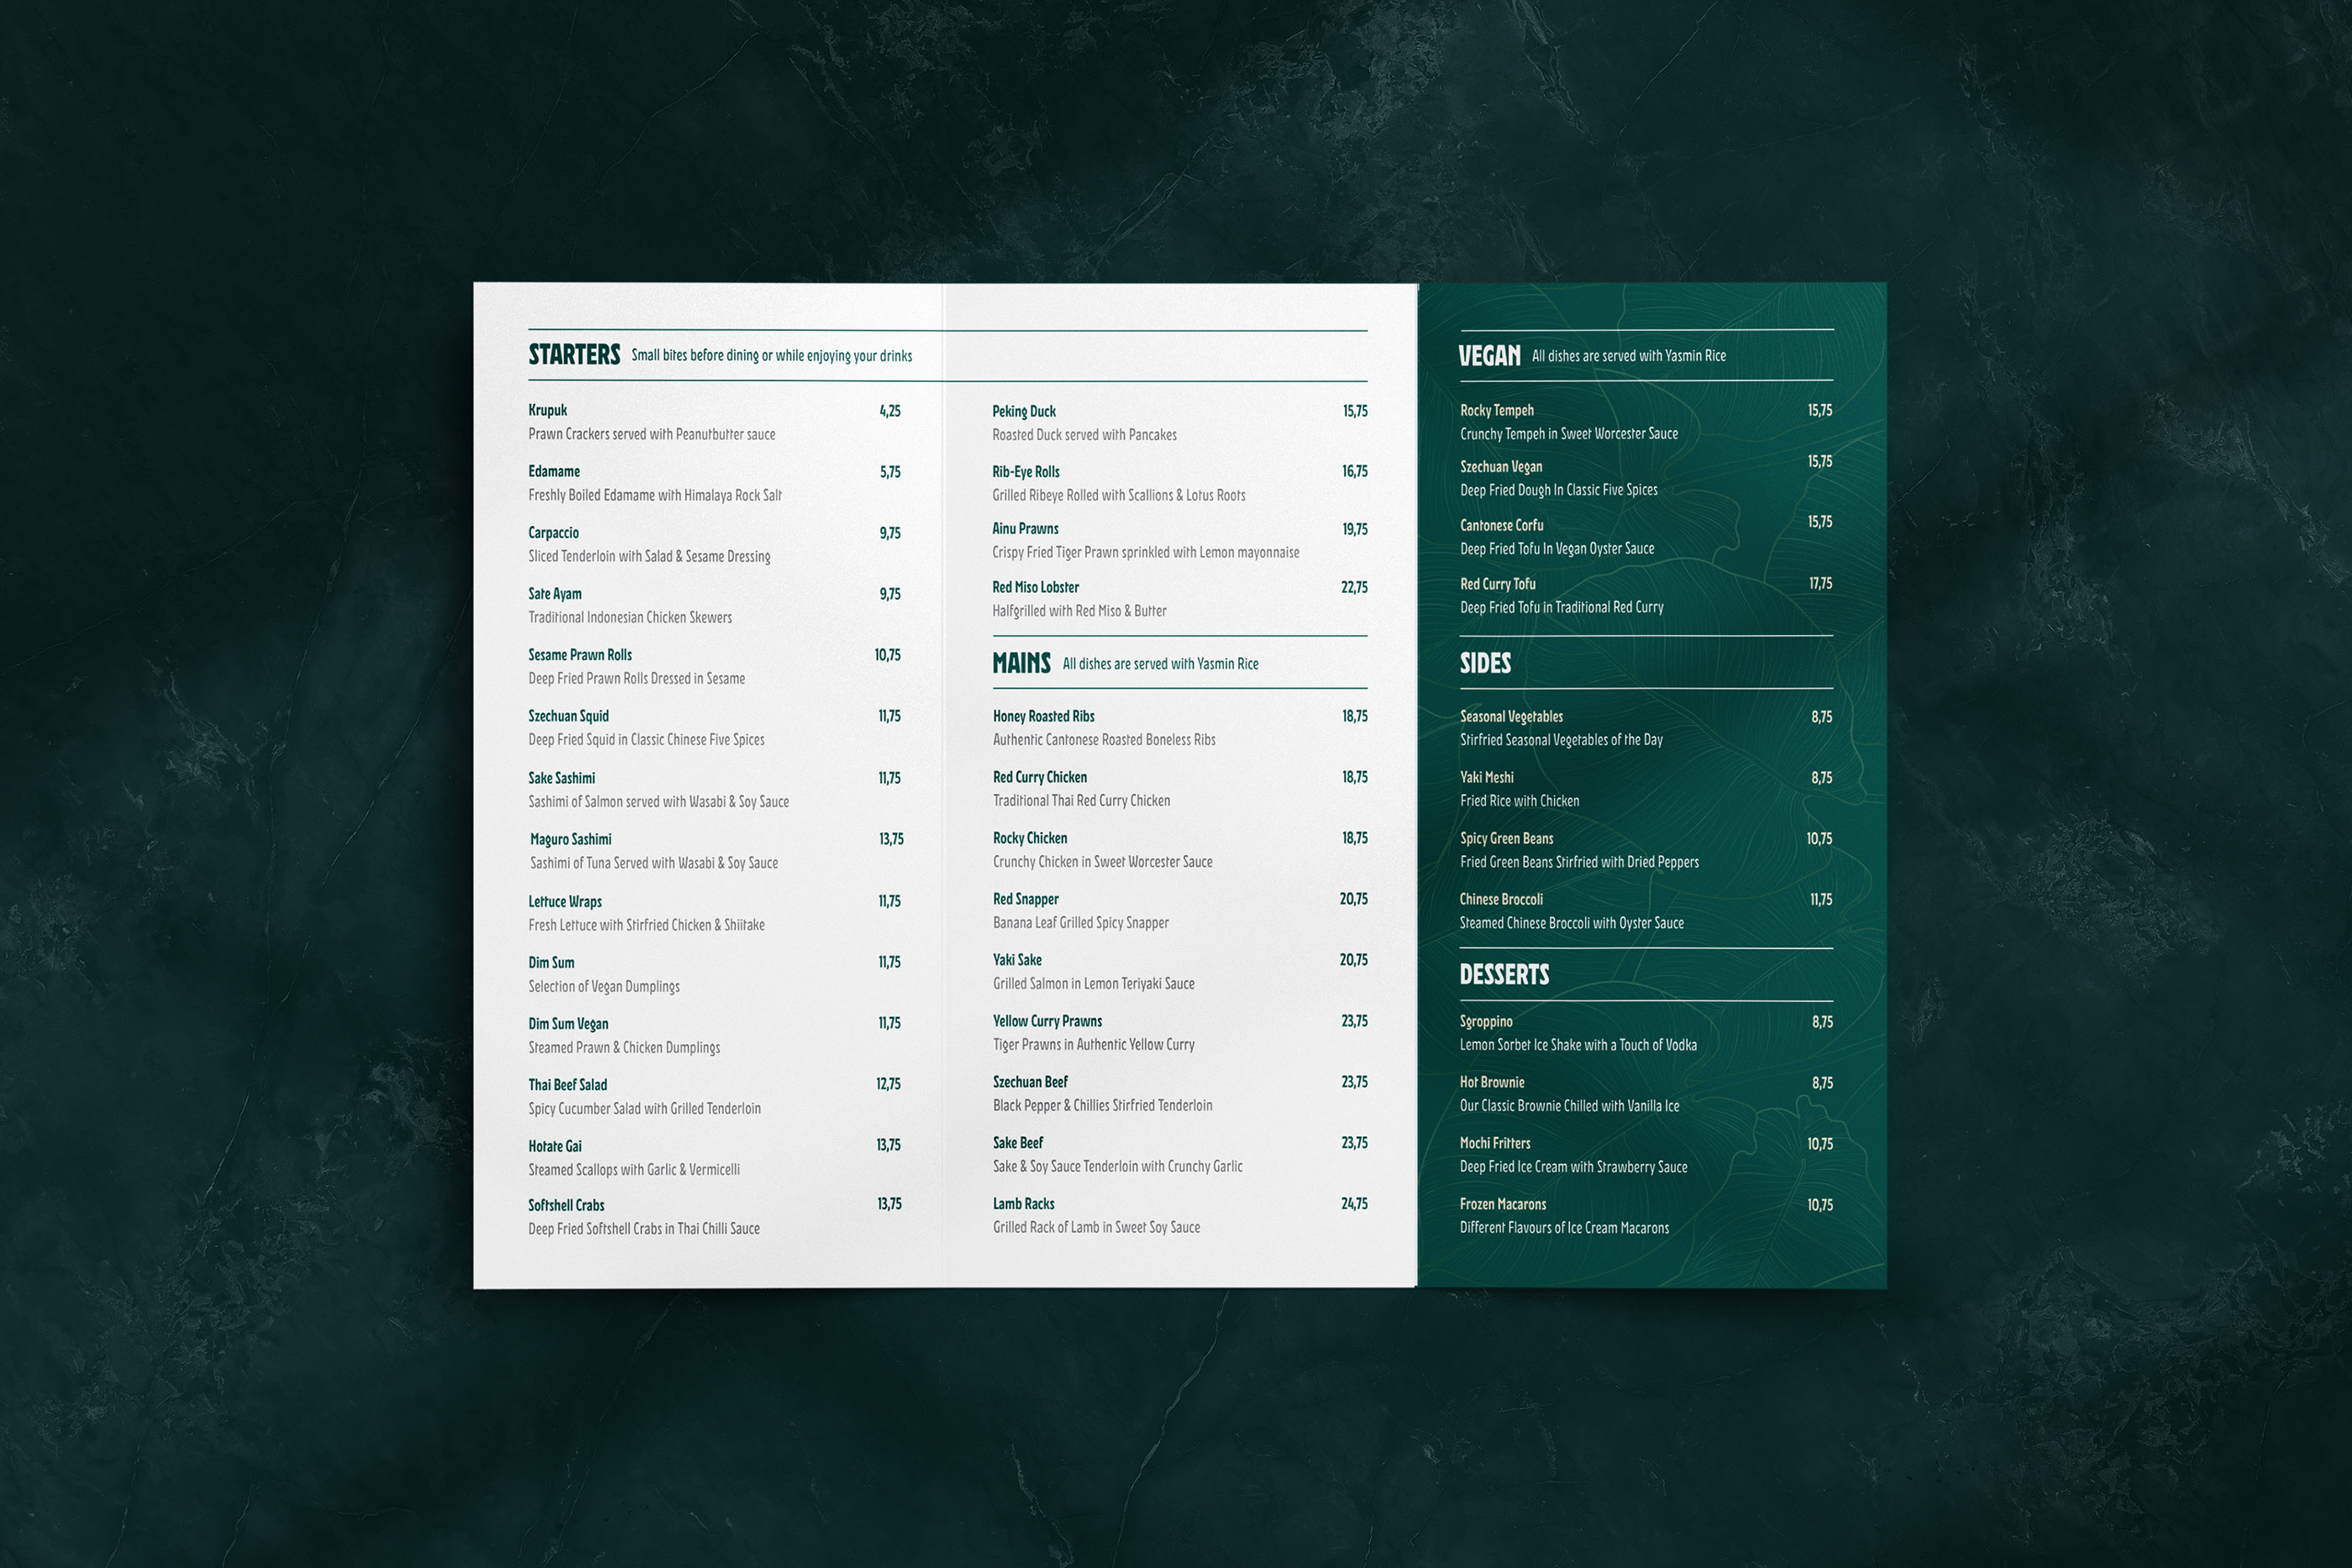Click the Lamb Racks price 24,75

pyautogui.click(x=1354, y=1204)
